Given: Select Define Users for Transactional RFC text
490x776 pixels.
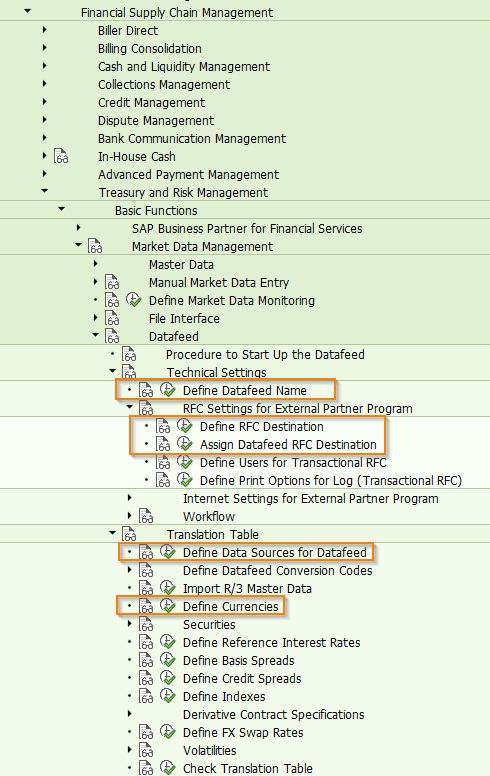Looking at the screenshot, I should click(x=293, y=463).
